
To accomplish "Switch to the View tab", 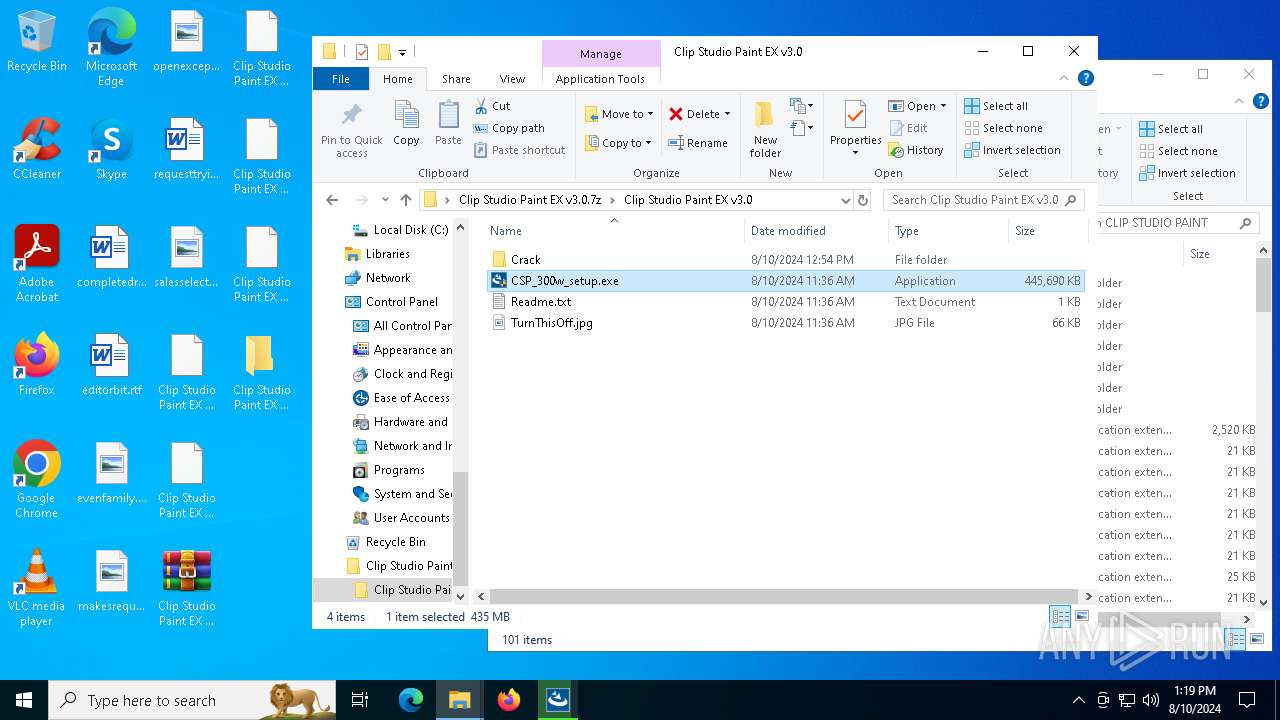I will click(x=512, y=79).
